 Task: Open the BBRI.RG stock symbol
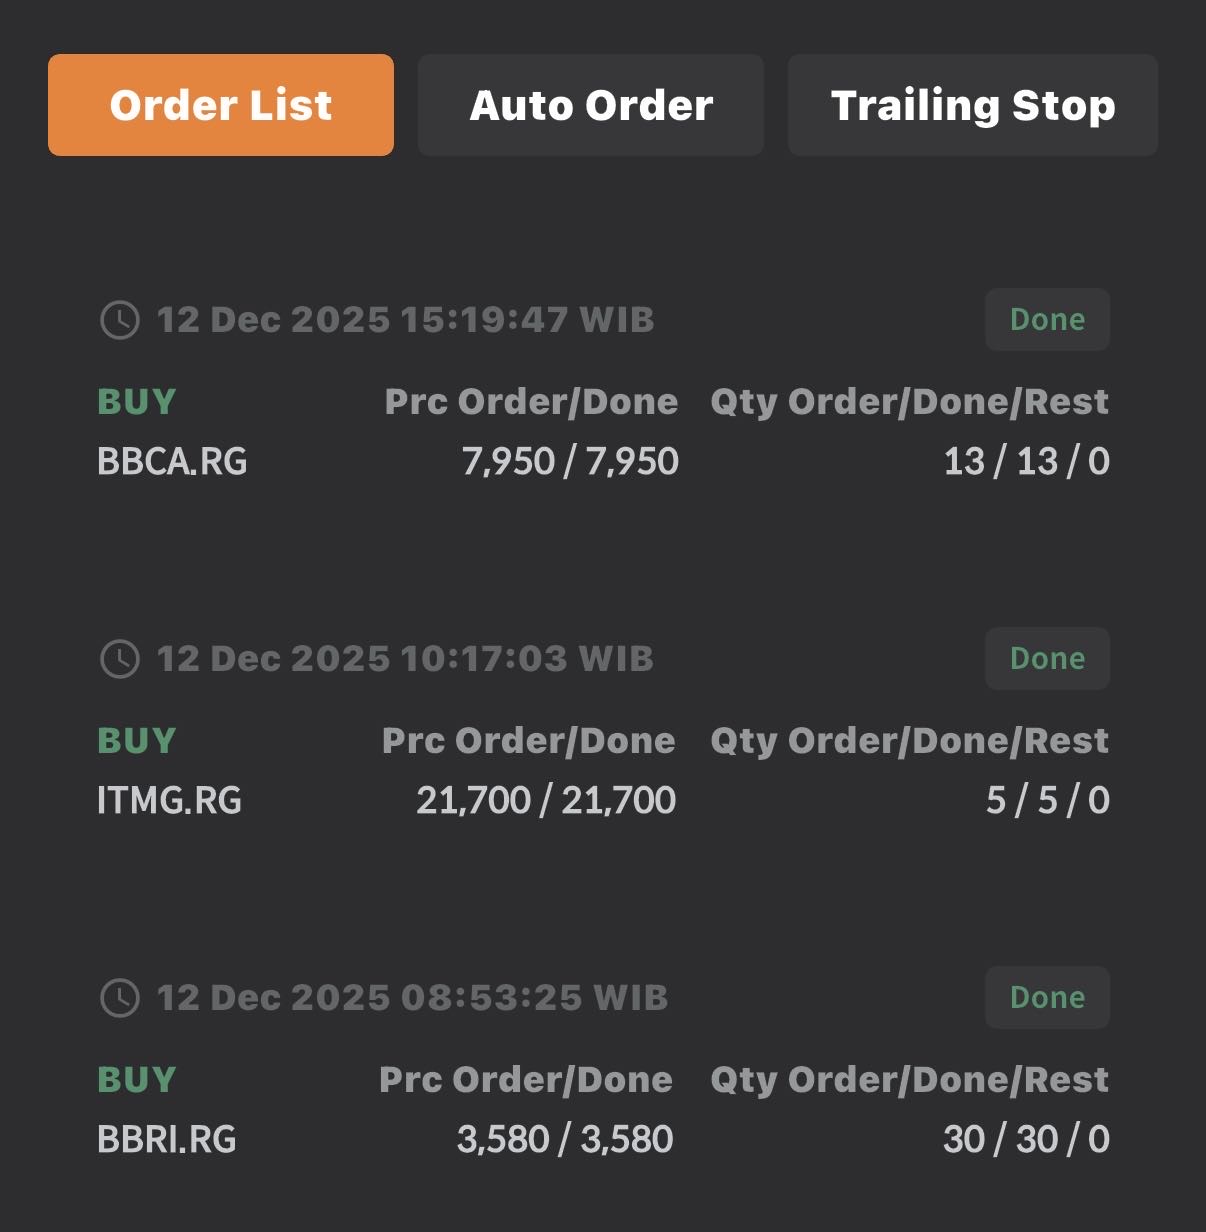point(167,1139)
